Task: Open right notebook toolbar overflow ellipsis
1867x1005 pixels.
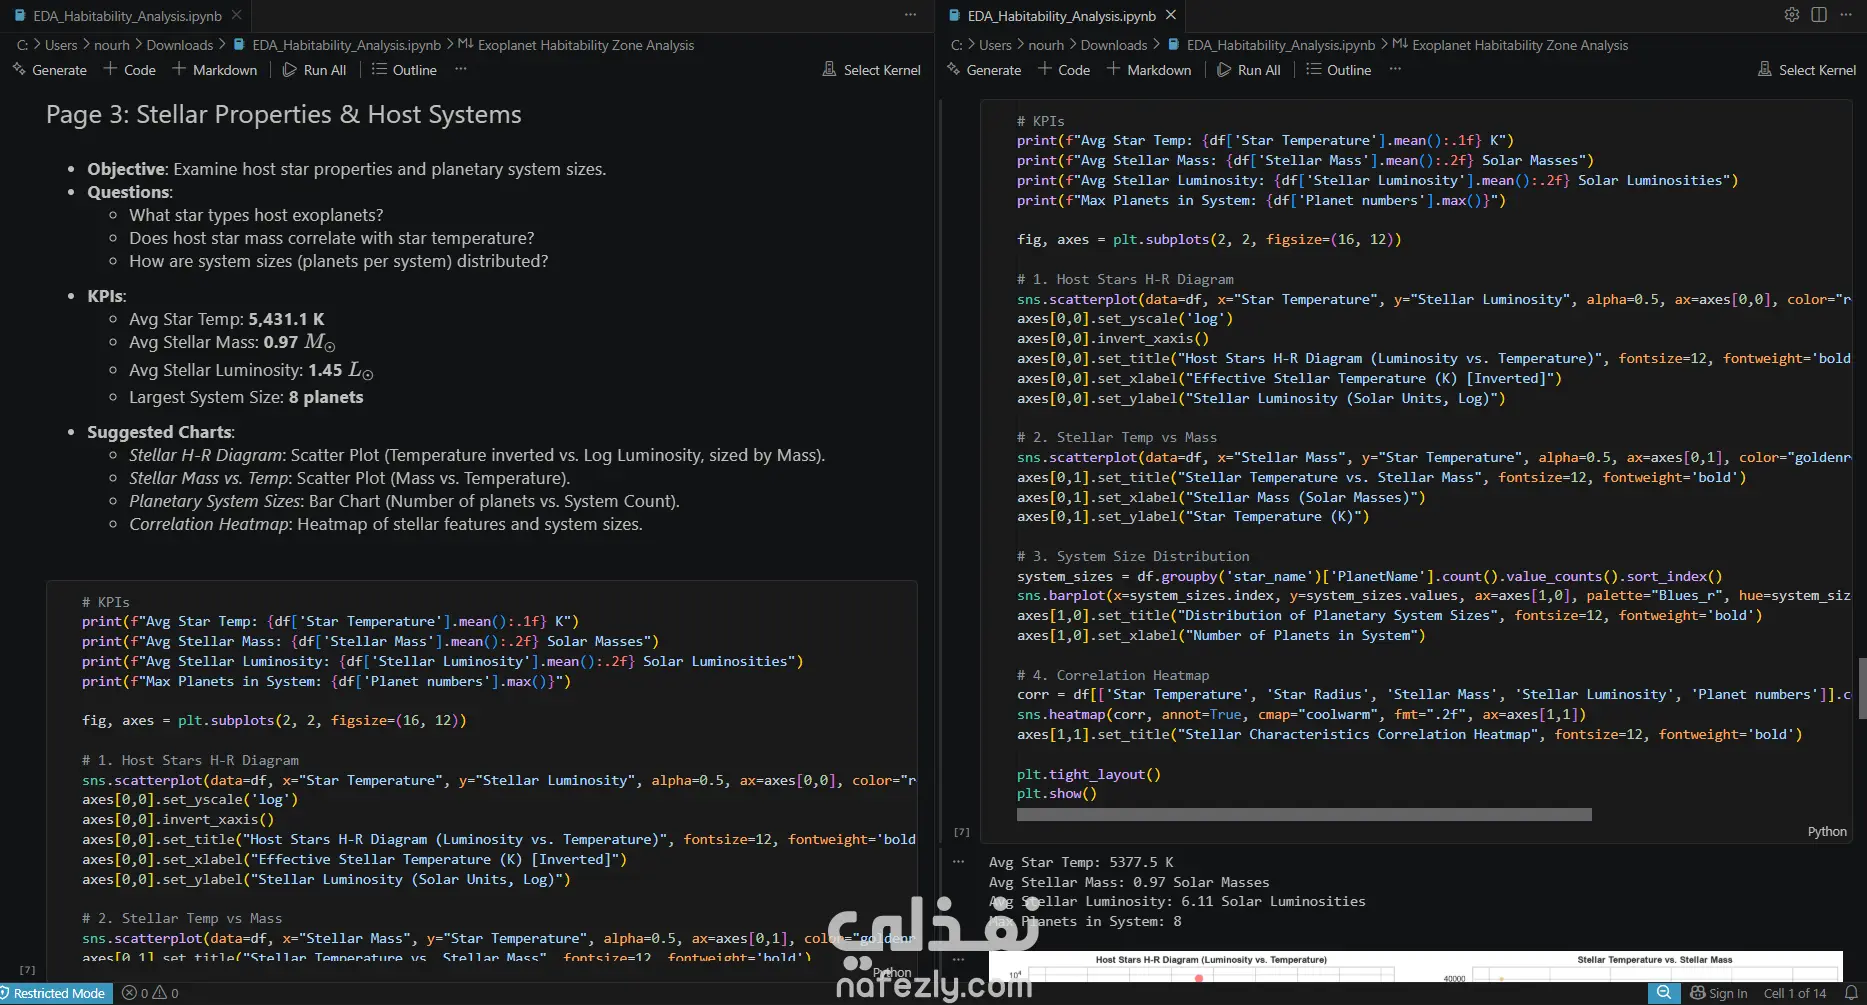Action: pos(1395,70)
